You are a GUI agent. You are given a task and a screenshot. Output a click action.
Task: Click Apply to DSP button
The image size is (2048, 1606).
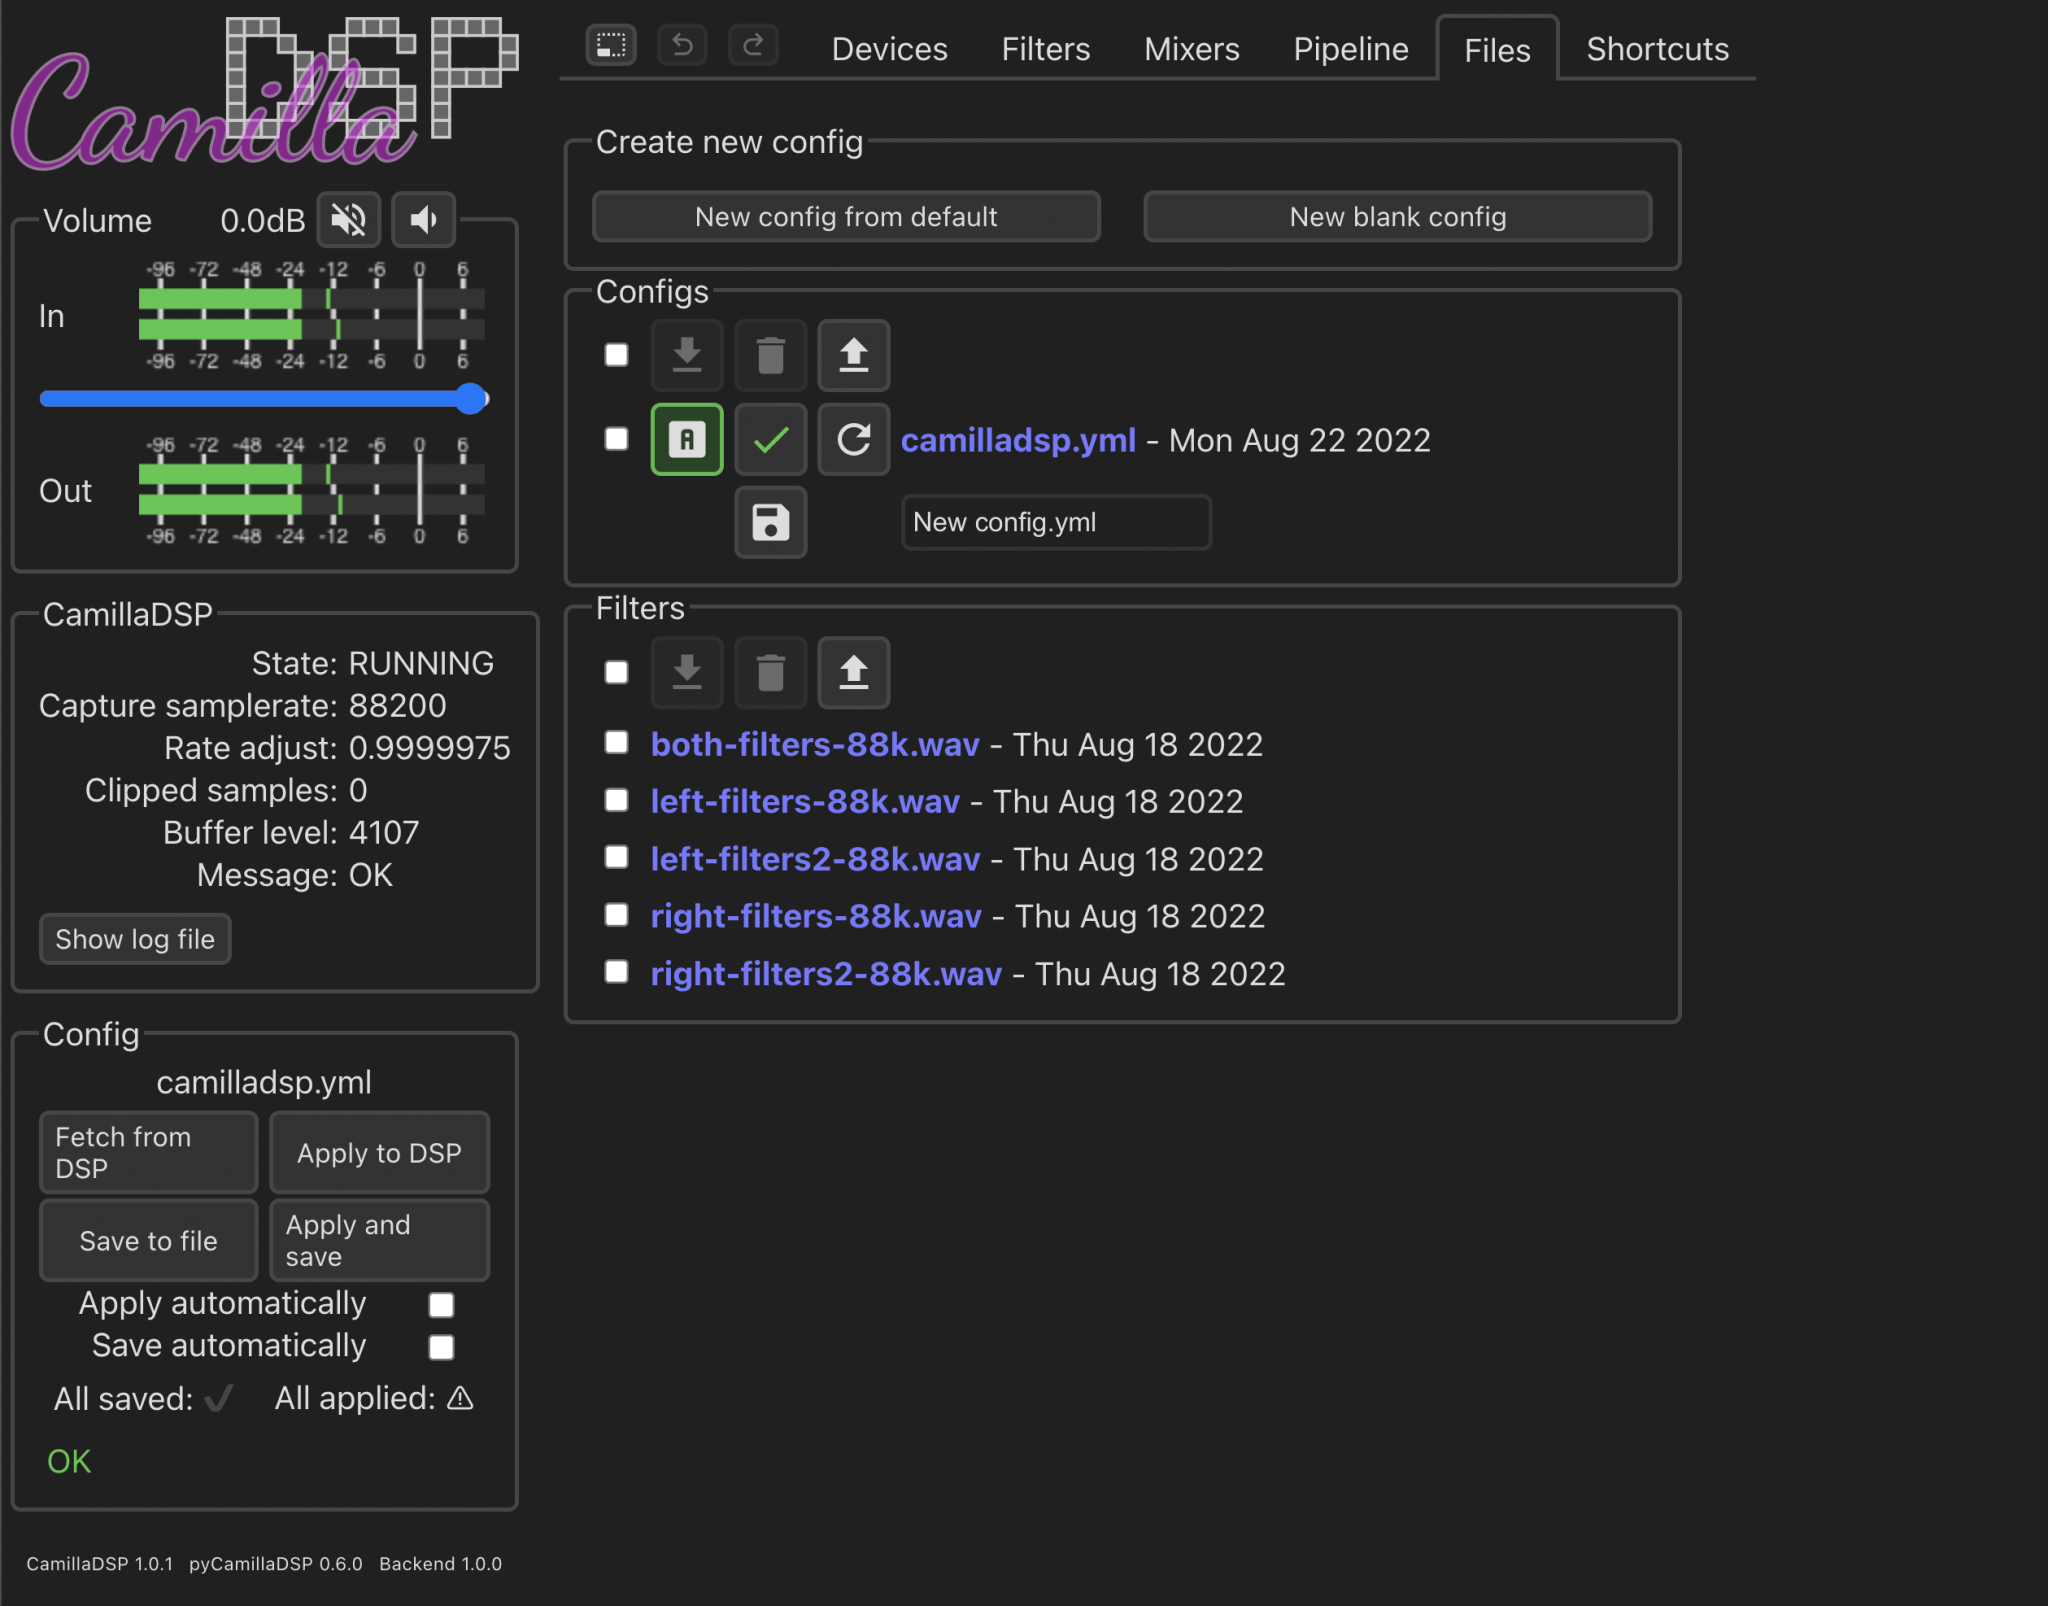[x=379, y=1153]
